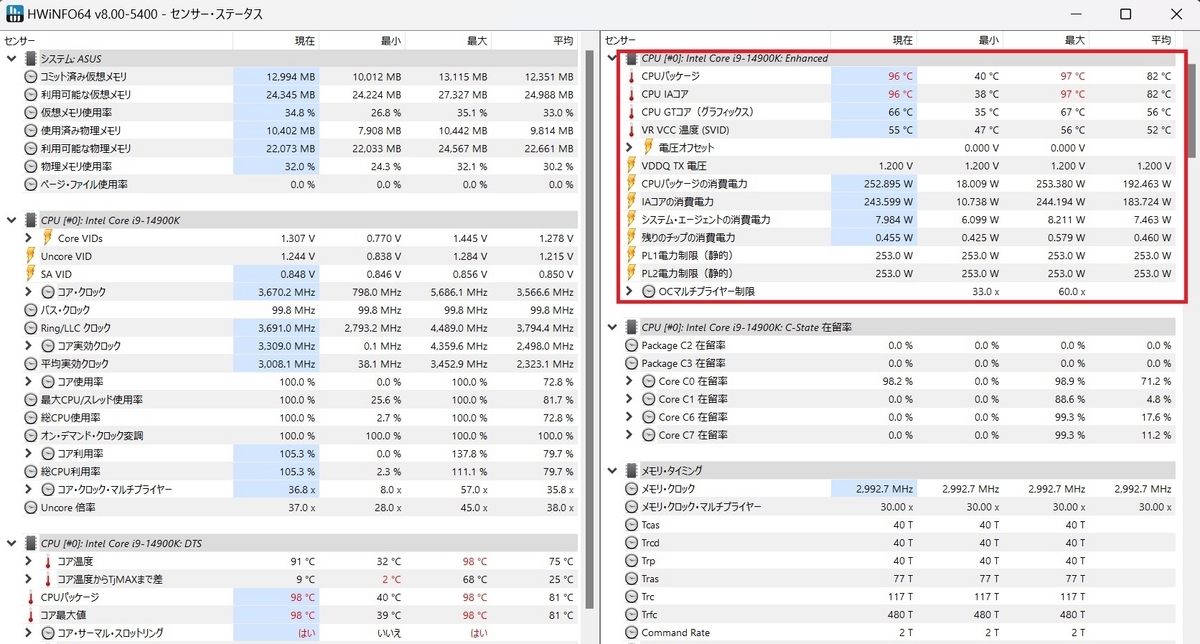This screenshot has height=644, width=1200.
Task: Click the circle icon beside 総CPU使用率
Action: tap(31, 417)
